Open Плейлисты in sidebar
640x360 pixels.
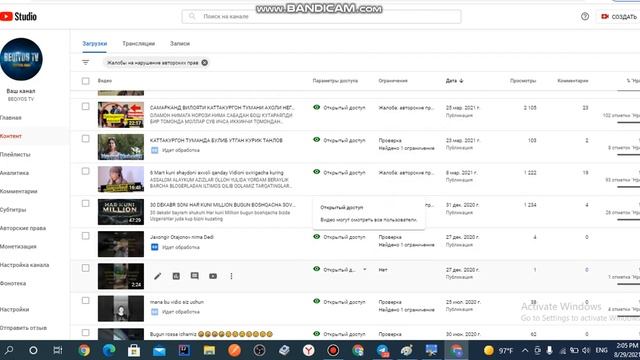click(15, 154)
